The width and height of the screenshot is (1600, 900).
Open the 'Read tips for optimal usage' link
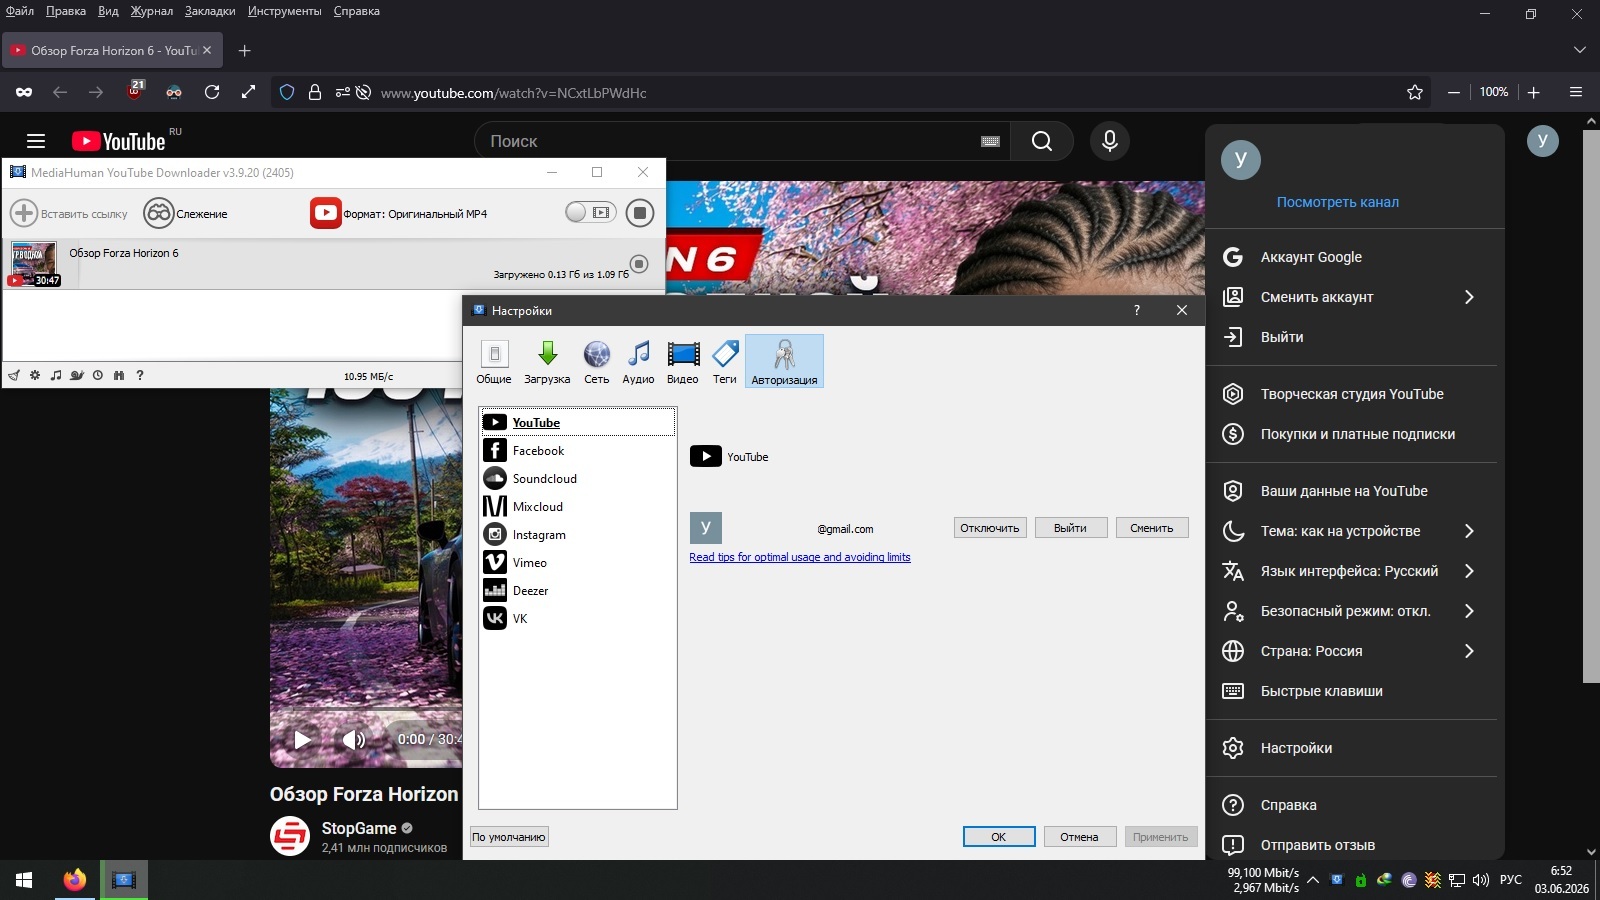tap(800, 557)
